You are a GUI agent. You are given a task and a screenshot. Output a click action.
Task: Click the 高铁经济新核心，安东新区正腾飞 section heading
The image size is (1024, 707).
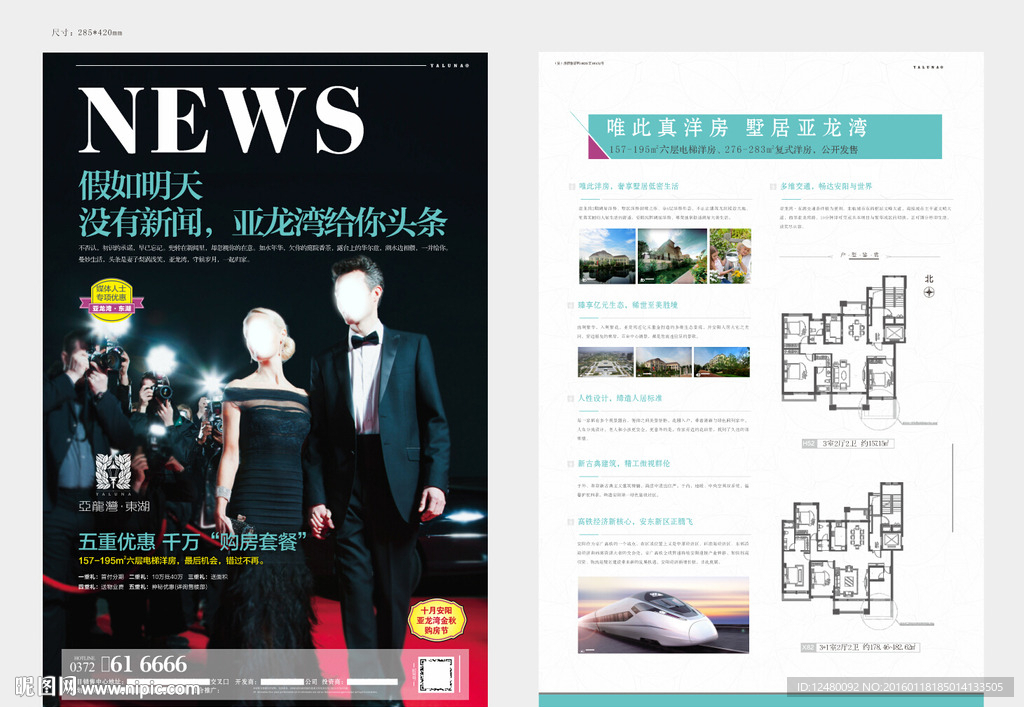pyautogui.click(x=635, y=522)
